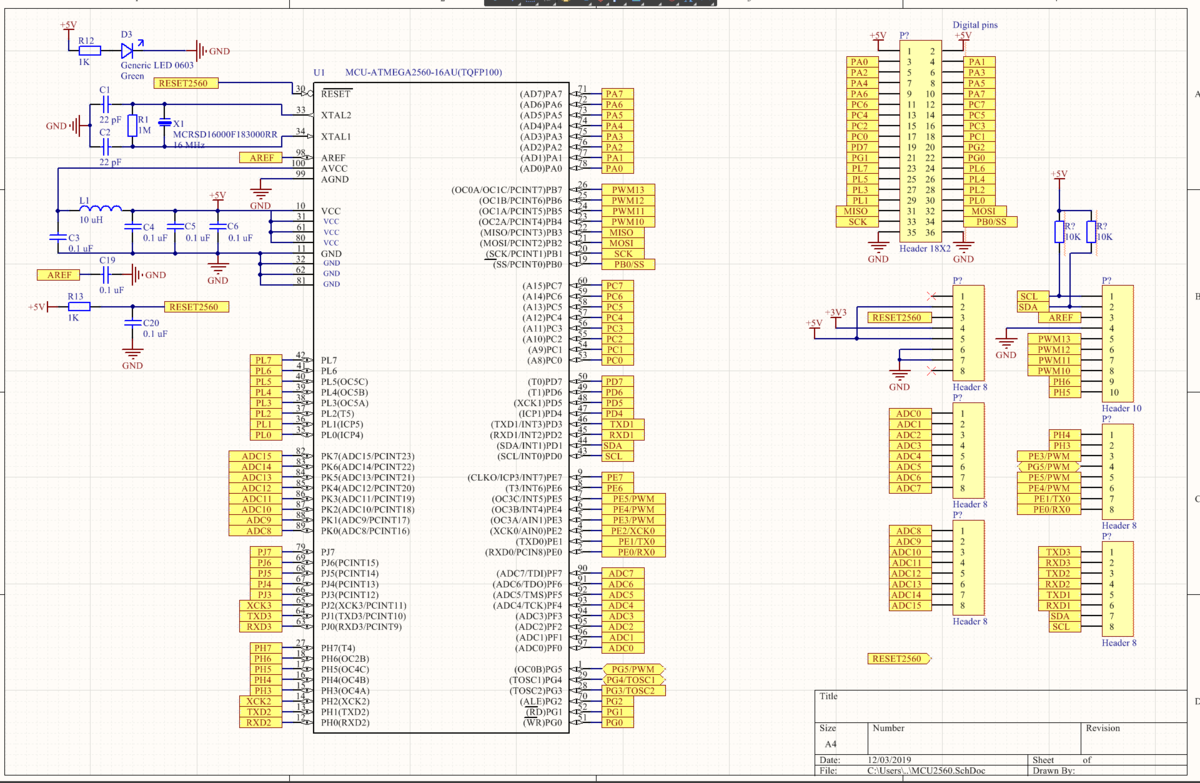Select the L1 10 uH inductor

(100, 210)
